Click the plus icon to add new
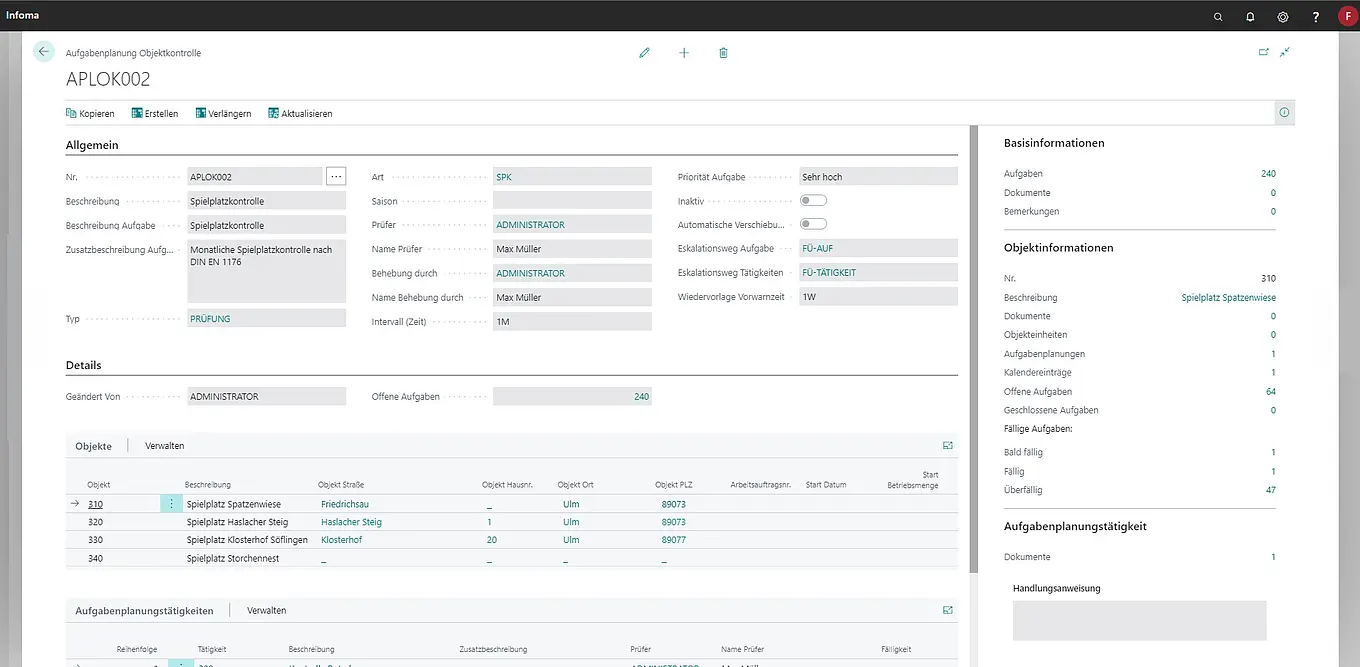This screenshot has width=1360, height=667. pyautogui.click(x=684, y=53)
